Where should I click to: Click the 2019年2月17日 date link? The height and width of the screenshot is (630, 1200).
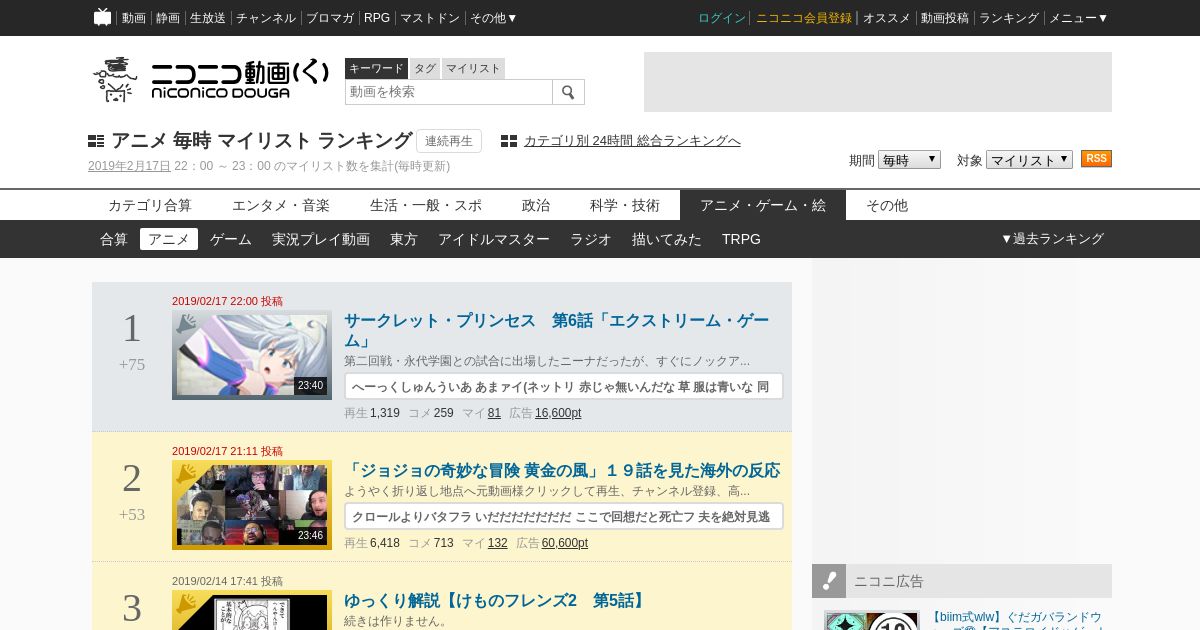tap(129, 166)
